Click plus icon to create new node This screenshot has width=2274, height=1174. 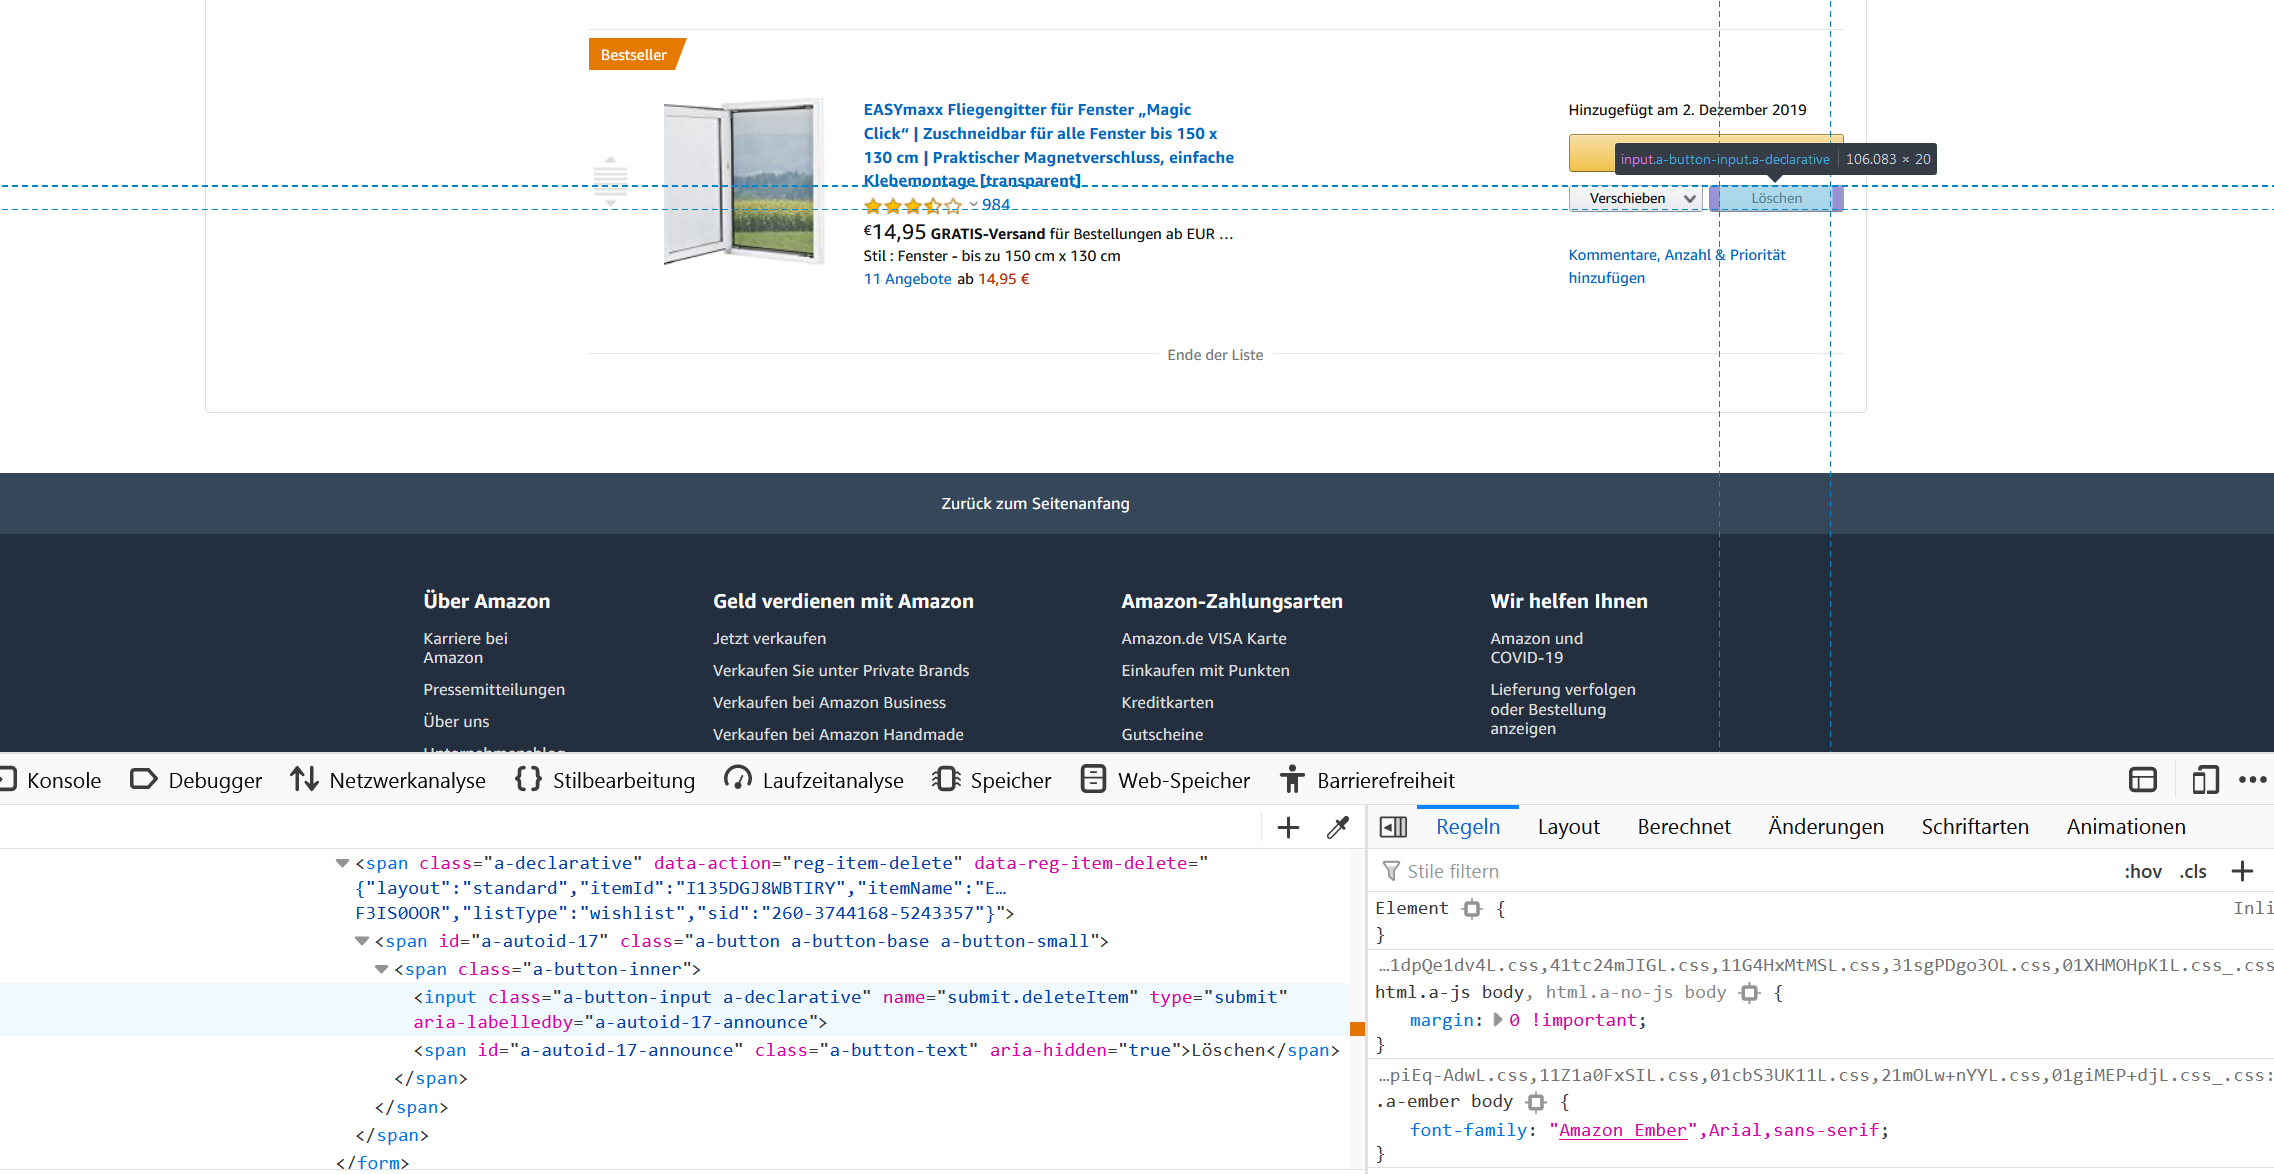tap(1288, 827)
